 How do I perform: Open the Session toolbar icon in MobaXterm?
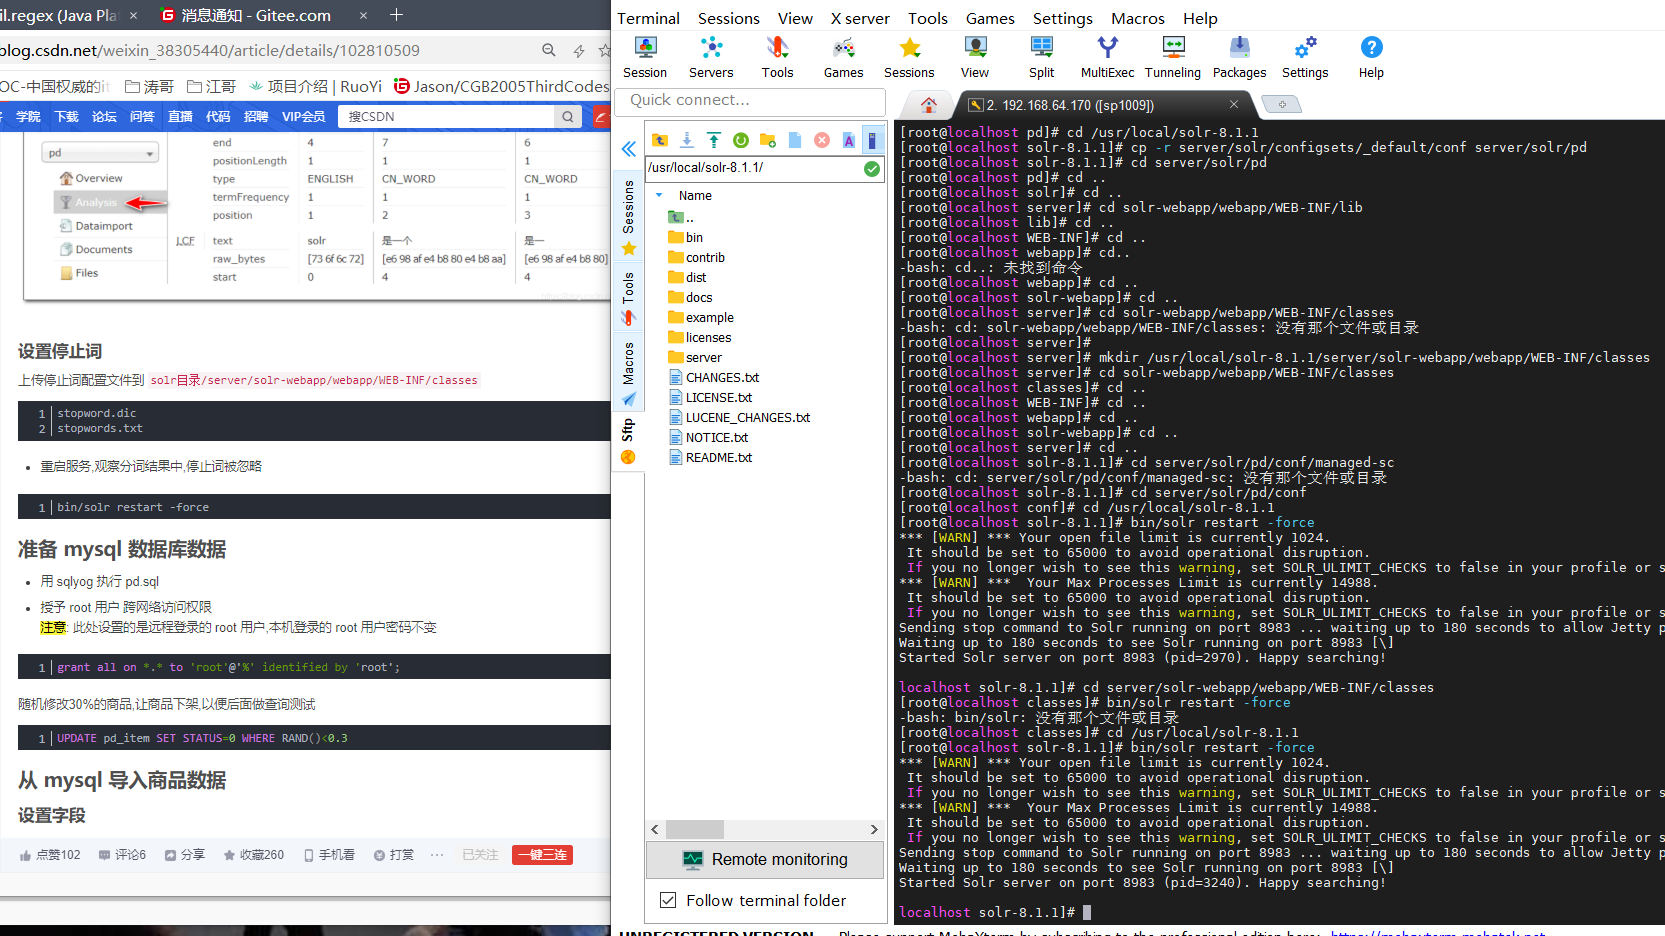(x=645, y=57)
